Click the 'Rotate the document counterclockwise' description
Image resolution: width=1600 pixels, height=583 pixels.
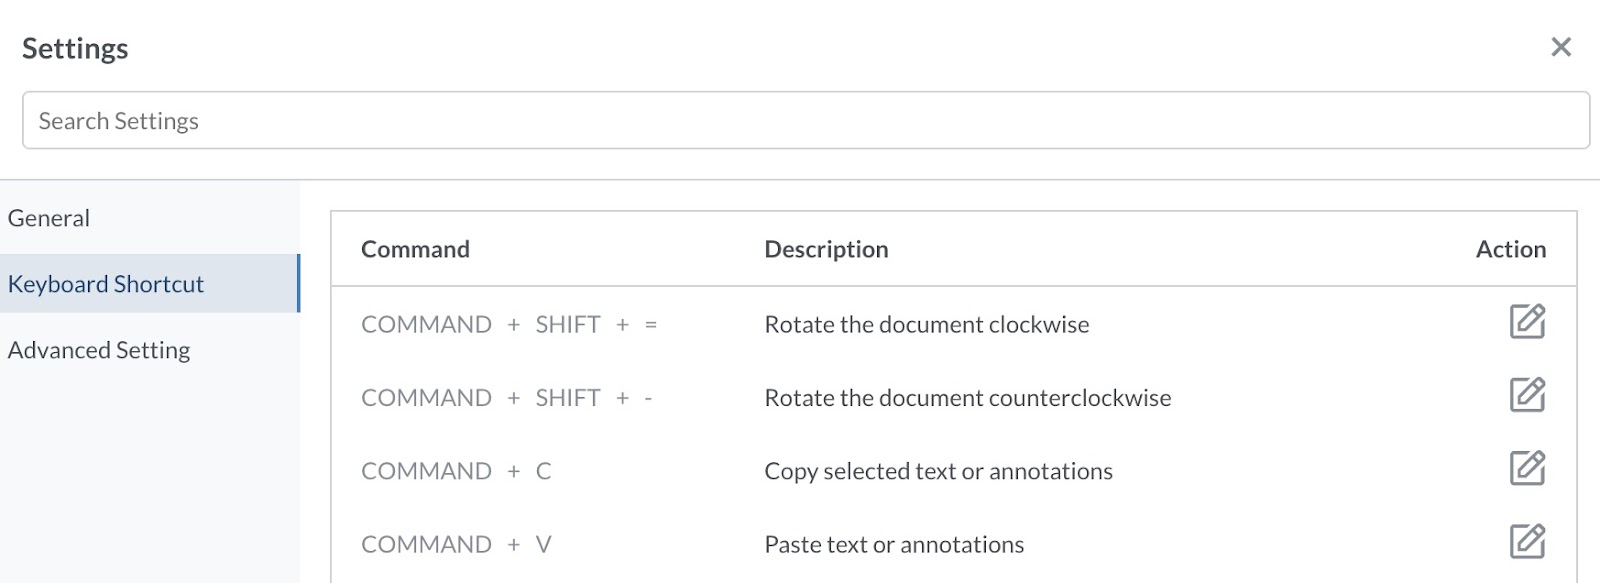pyautogui.click(x=968, y=398)
